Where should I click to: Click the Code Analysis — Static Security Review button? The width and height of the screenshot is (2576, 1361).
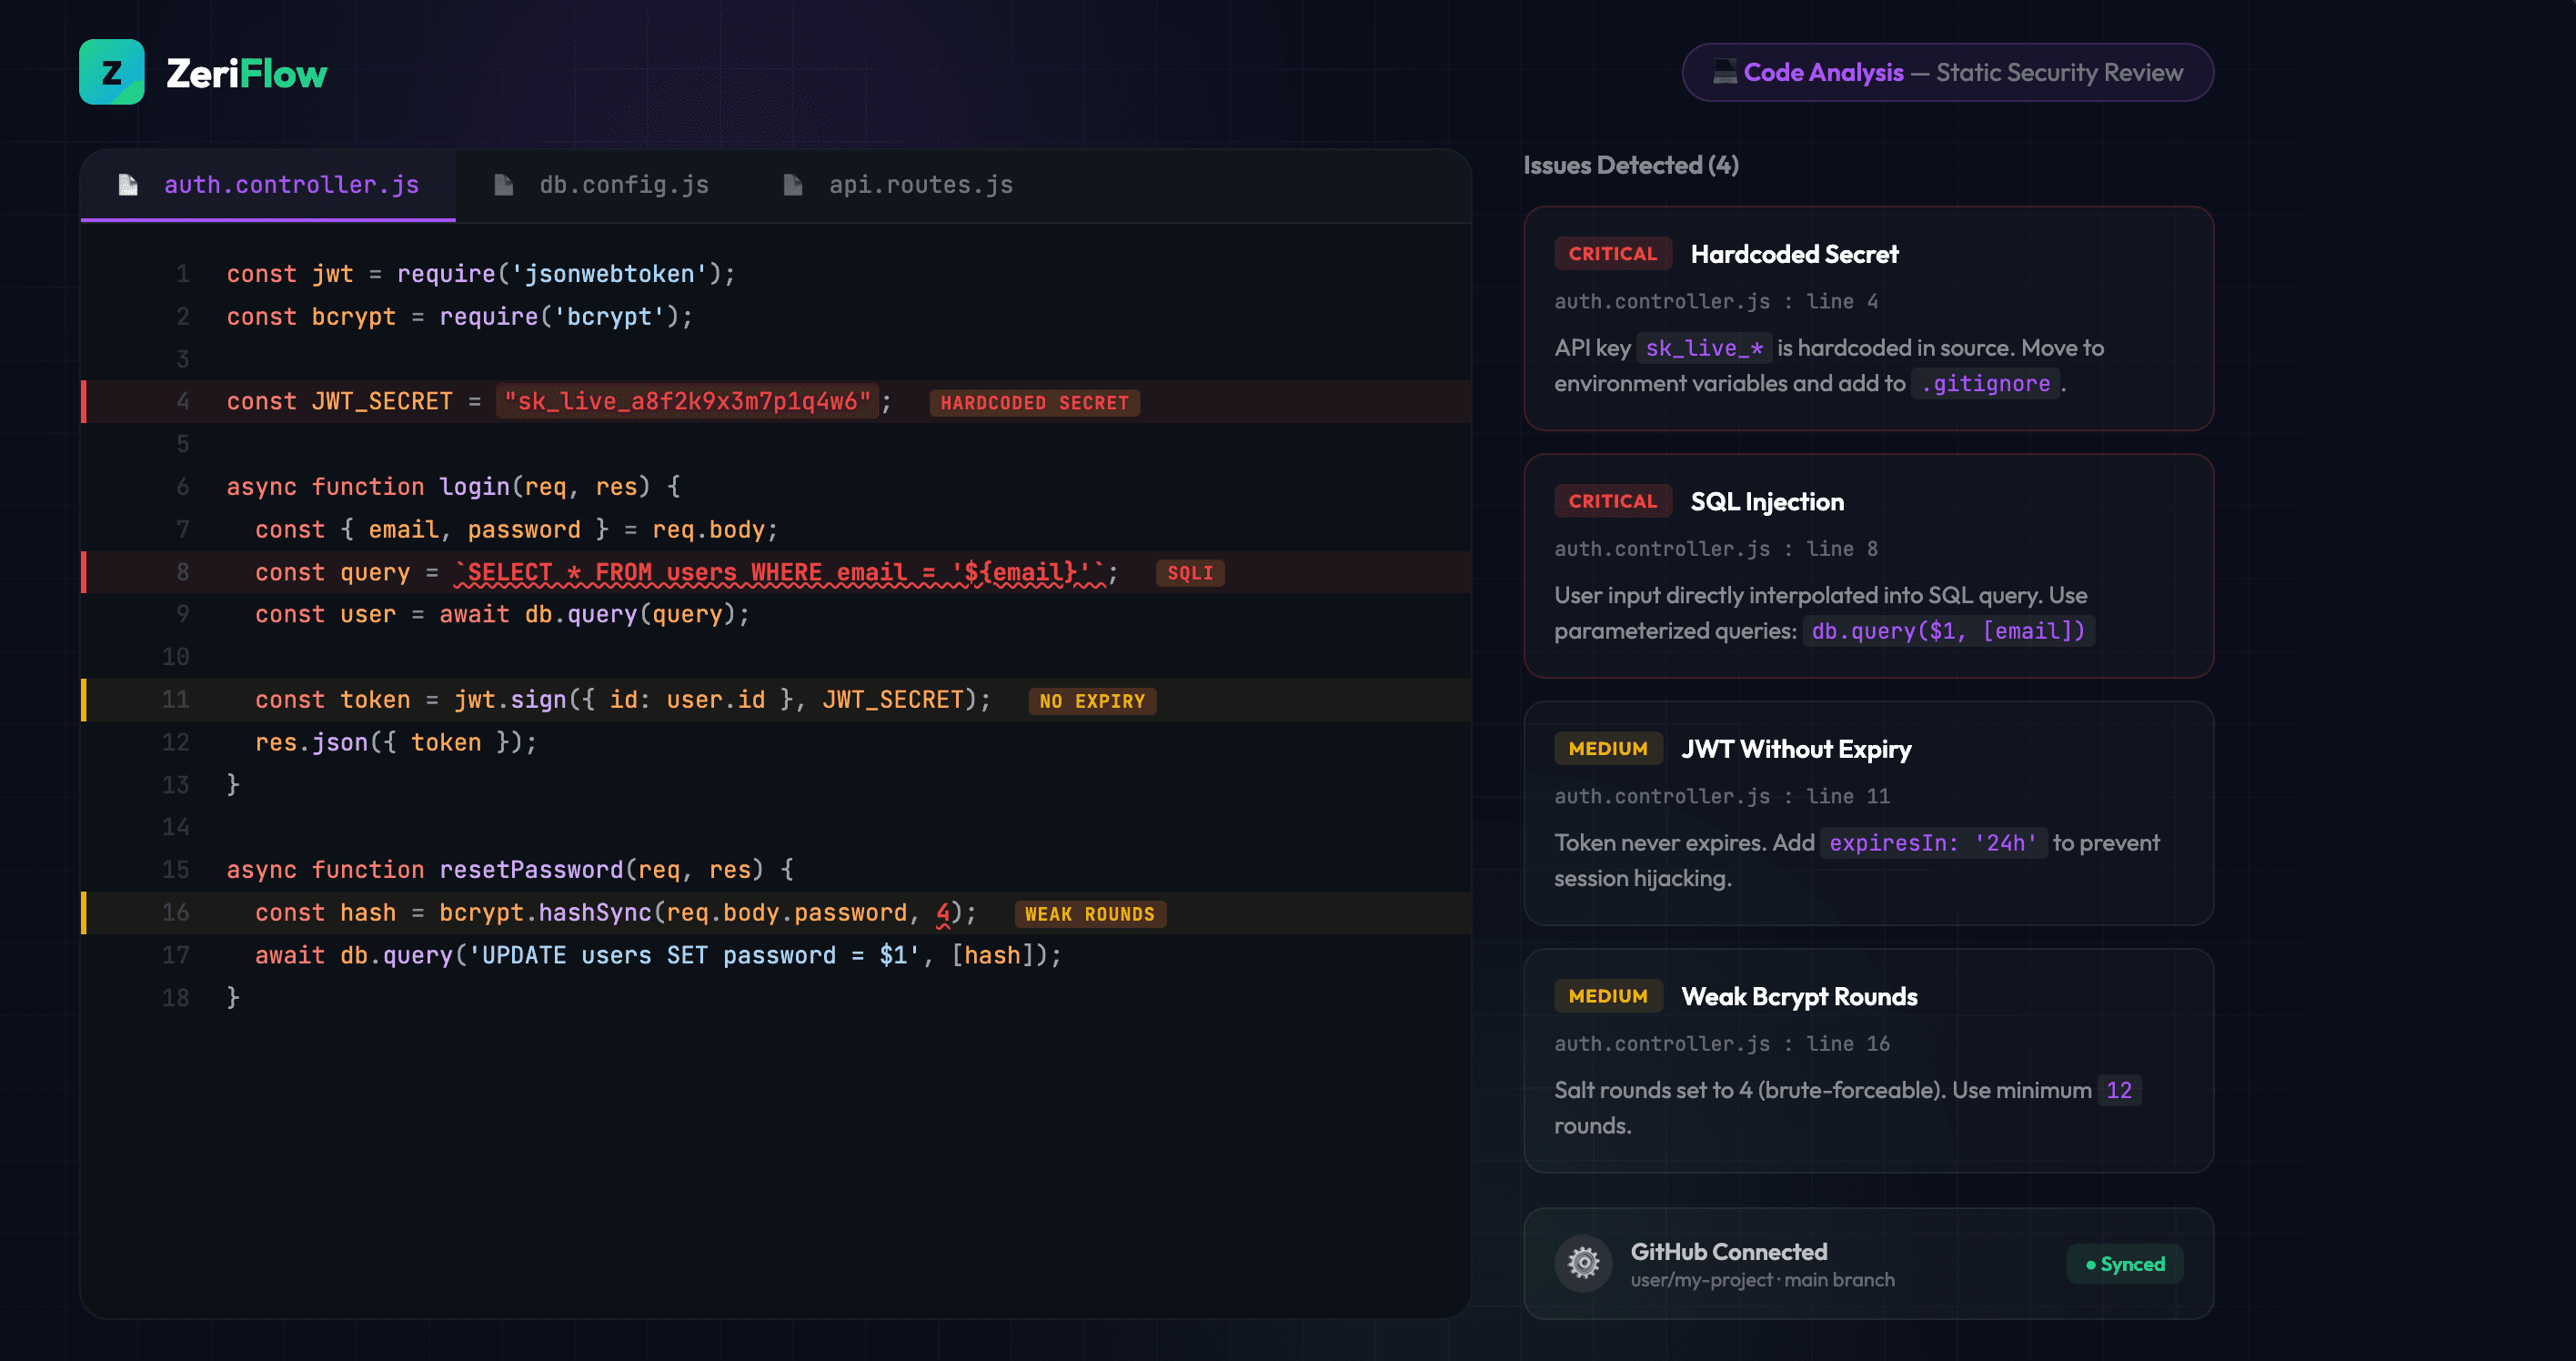1947,72
